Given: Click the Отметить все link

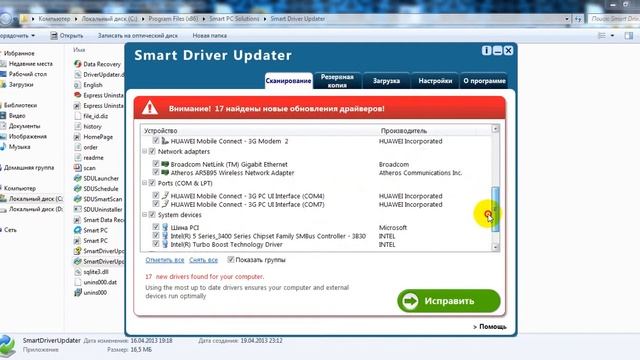Looking at the screenshot, I should [164, 260].
